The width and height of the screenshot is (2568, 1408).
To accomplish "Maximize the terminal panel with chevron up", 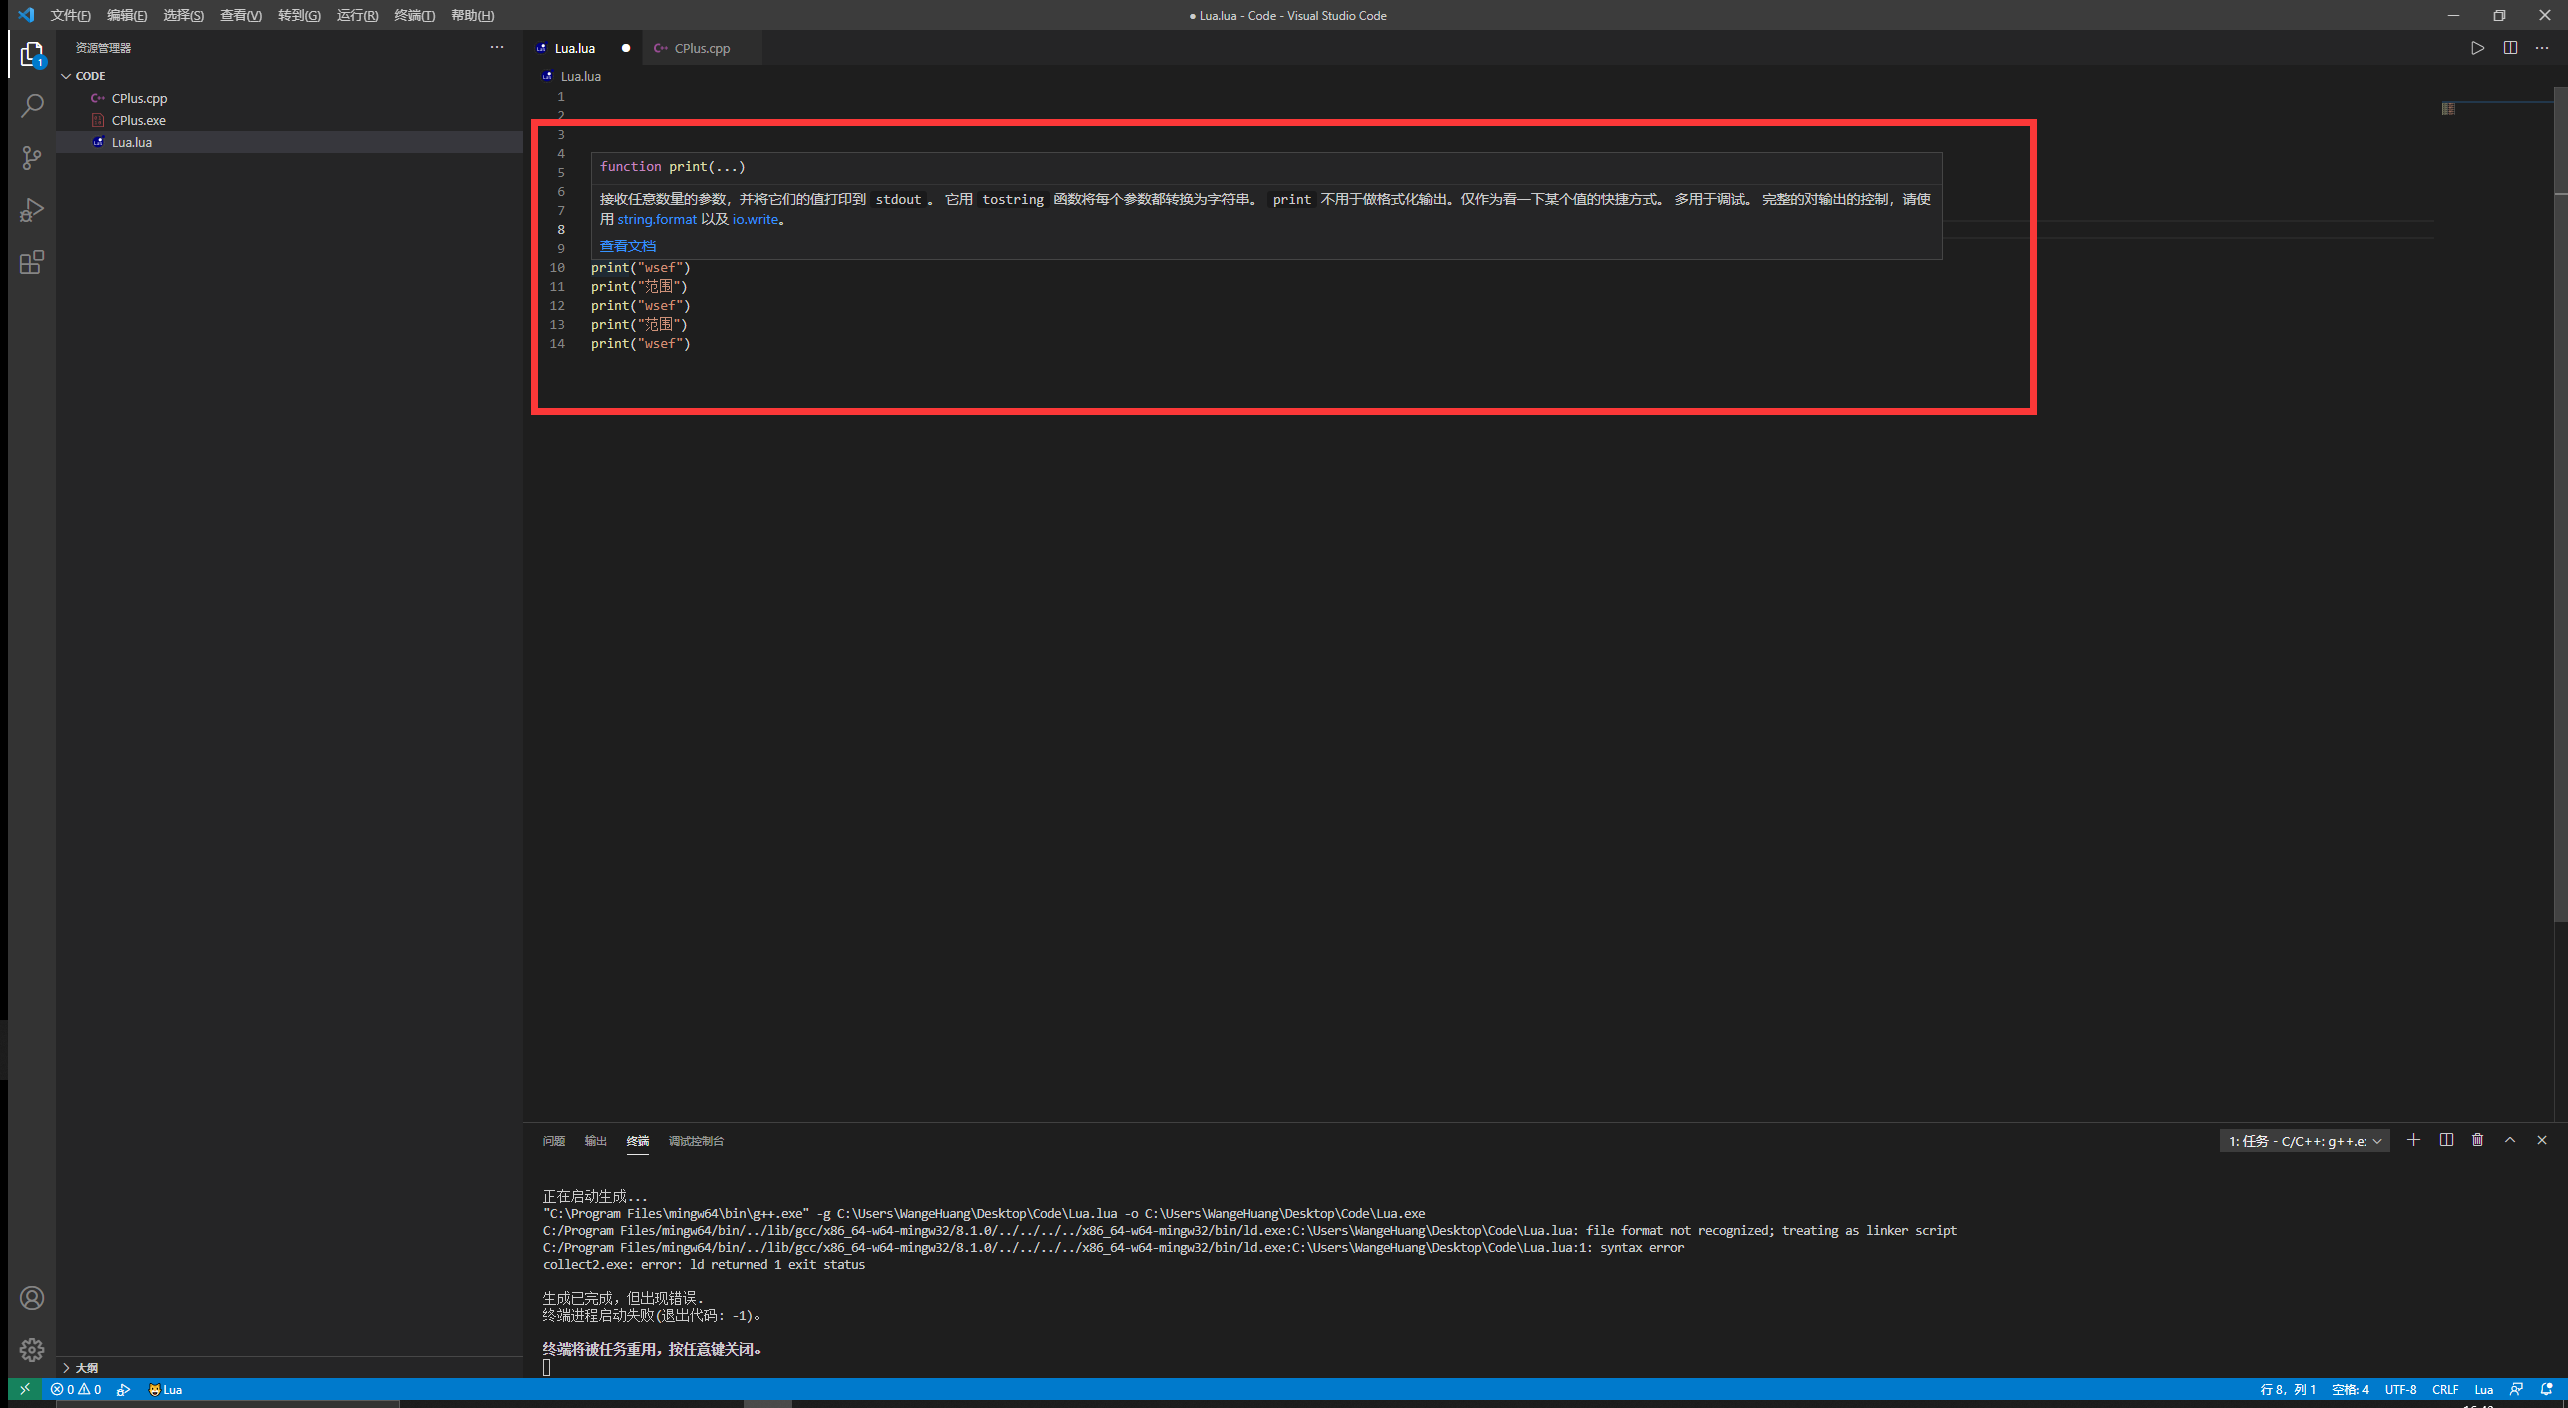I will tap(2510, 1140).
